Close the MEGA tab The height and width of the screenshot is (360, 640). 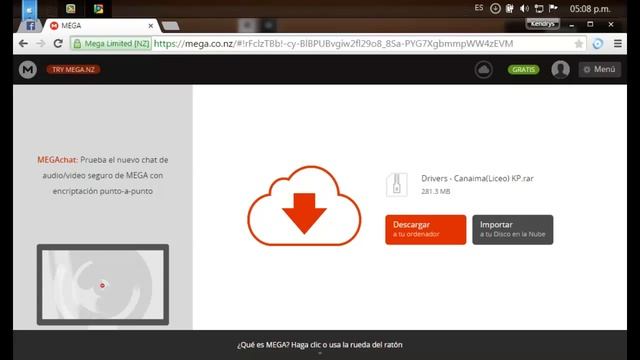[151, 26]
